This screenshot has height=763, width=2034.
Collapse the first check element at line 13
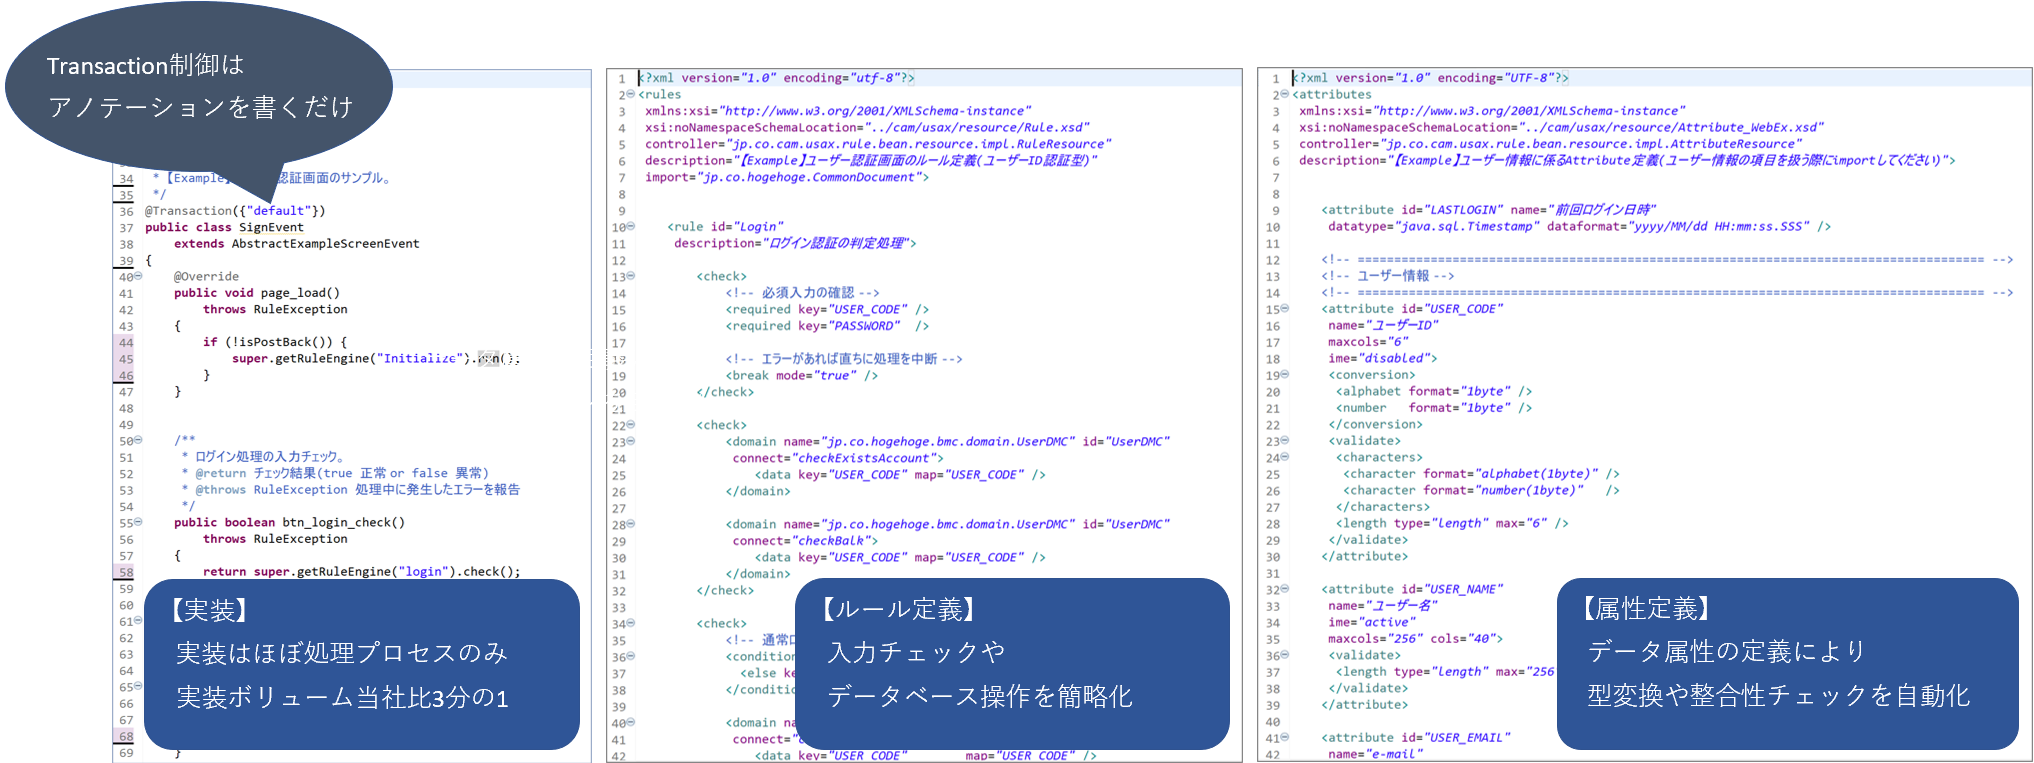[x=630, y=276]
